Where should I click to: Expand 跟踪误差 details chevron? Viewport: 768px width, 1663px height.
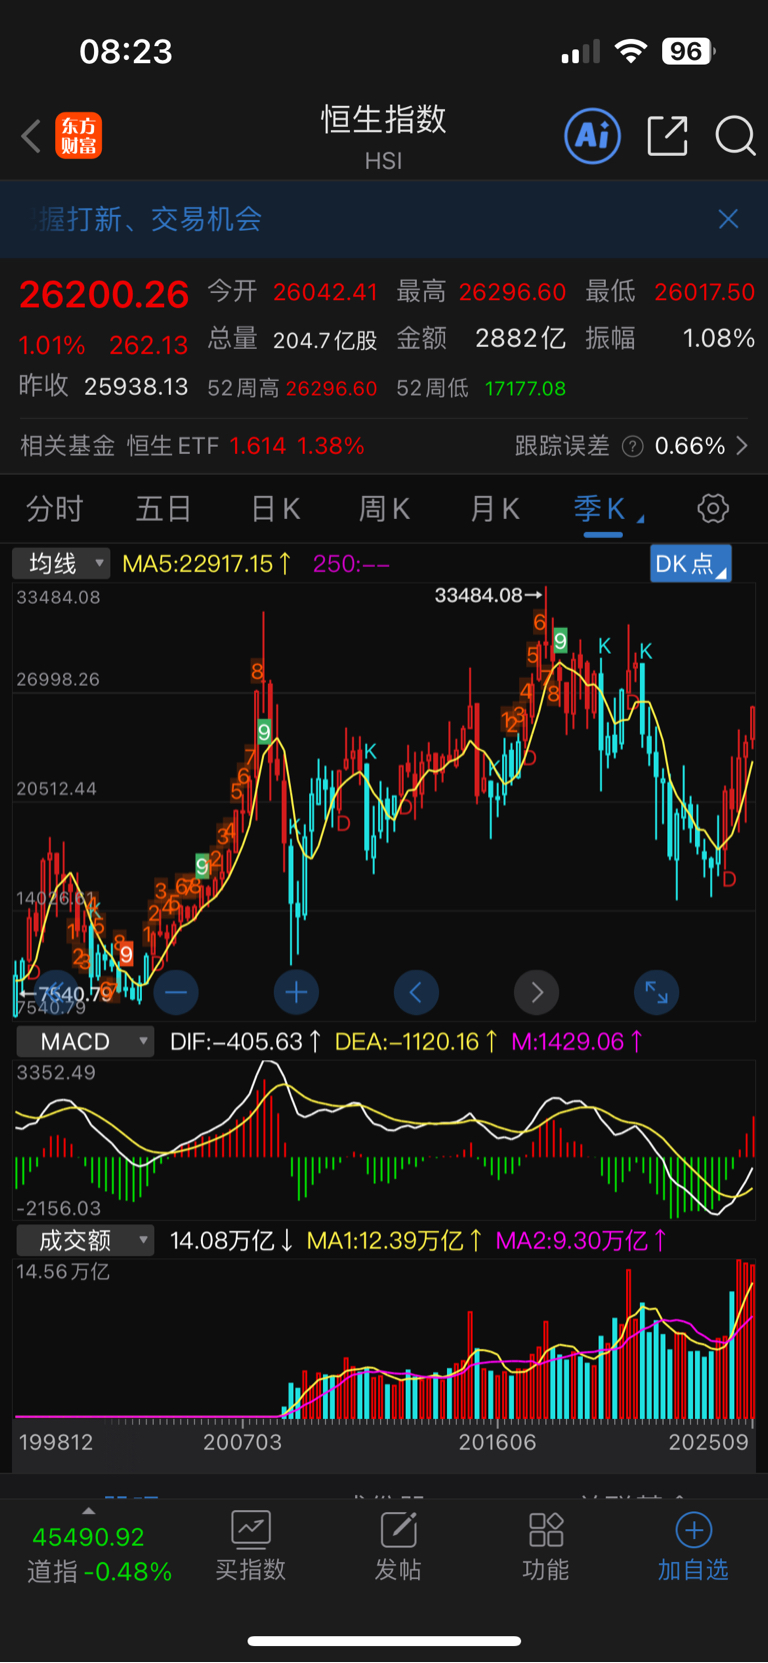point(742,446)
